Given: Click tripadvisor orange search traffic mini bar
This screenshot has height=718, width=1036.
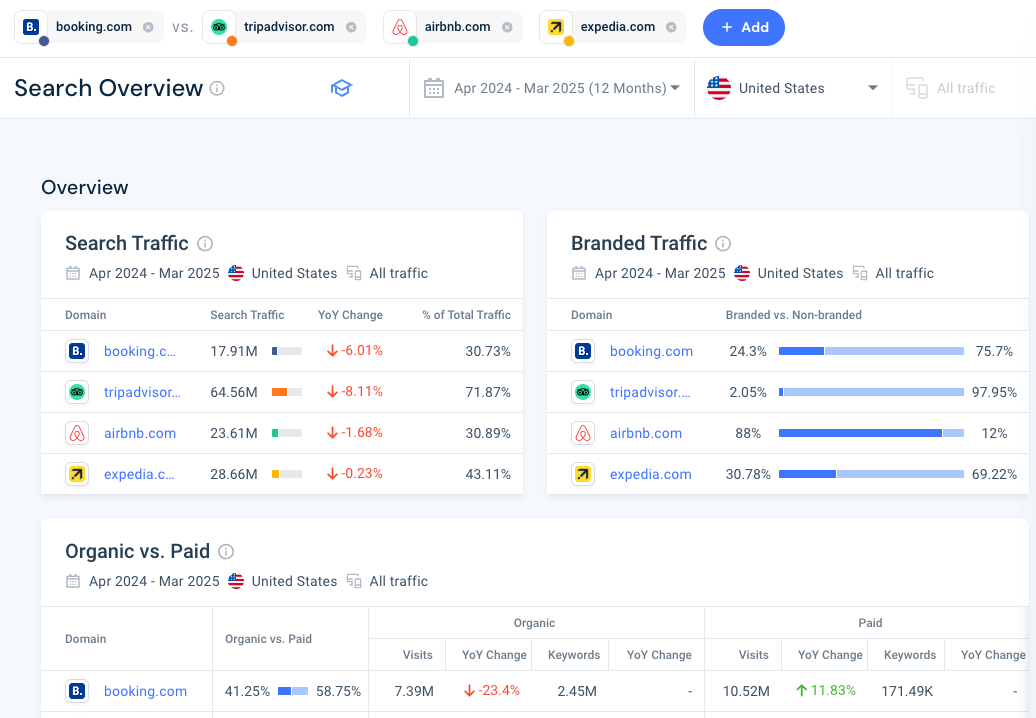Looking at the screenshot, I should [x=287, y=392].
